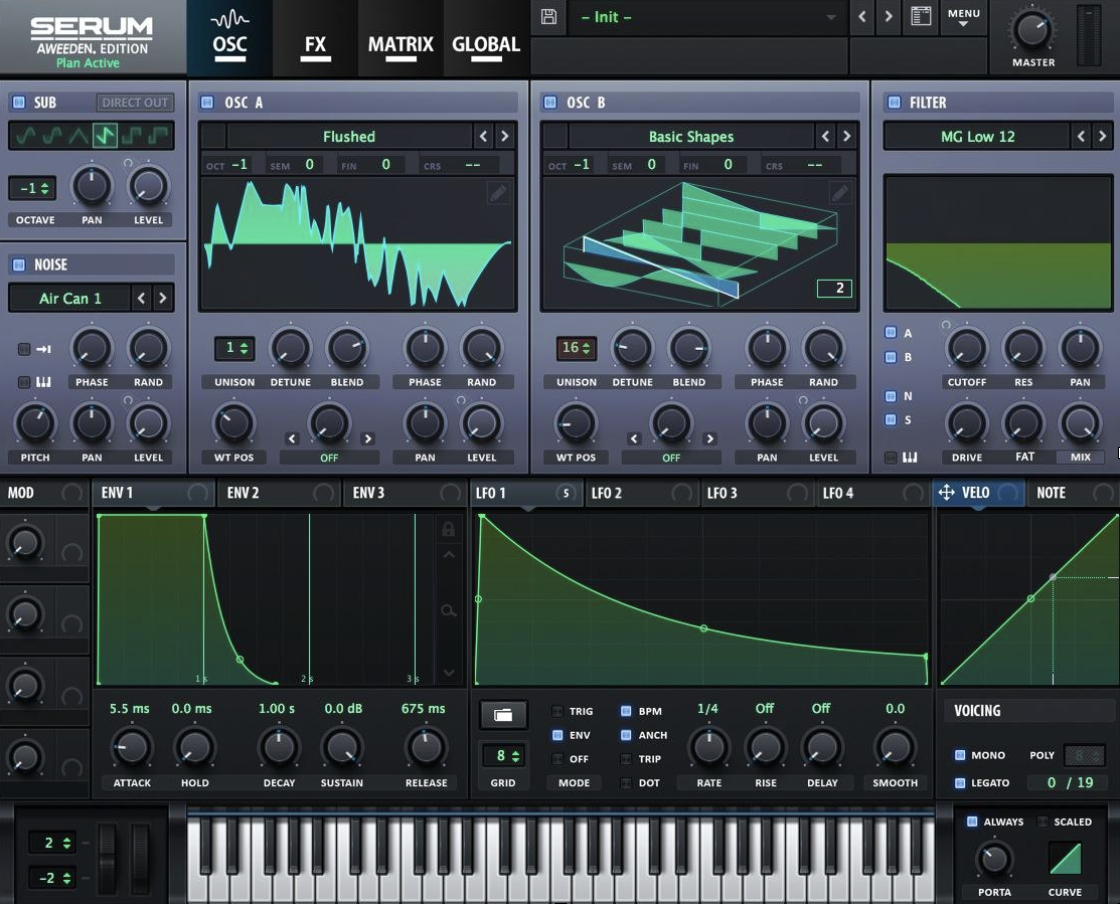
Task: Select the square sub waveform icon
Action: coord(131,135)
